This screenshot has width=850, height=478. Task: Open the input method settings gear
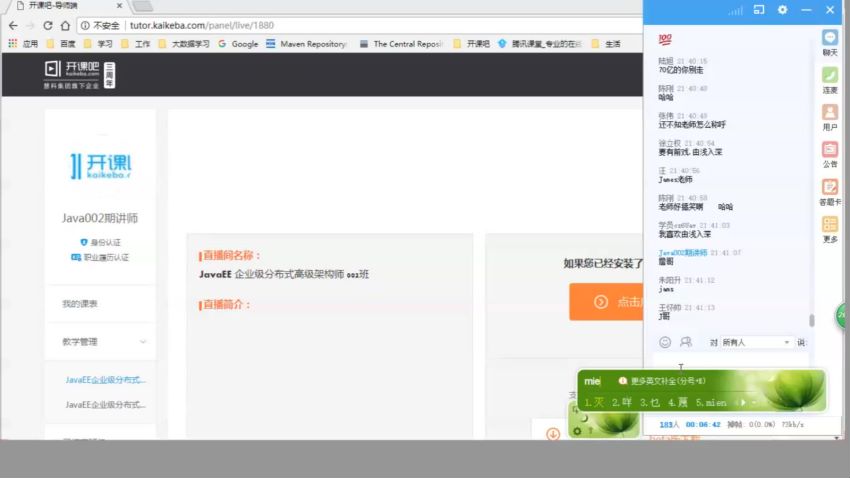coord(577,431)
